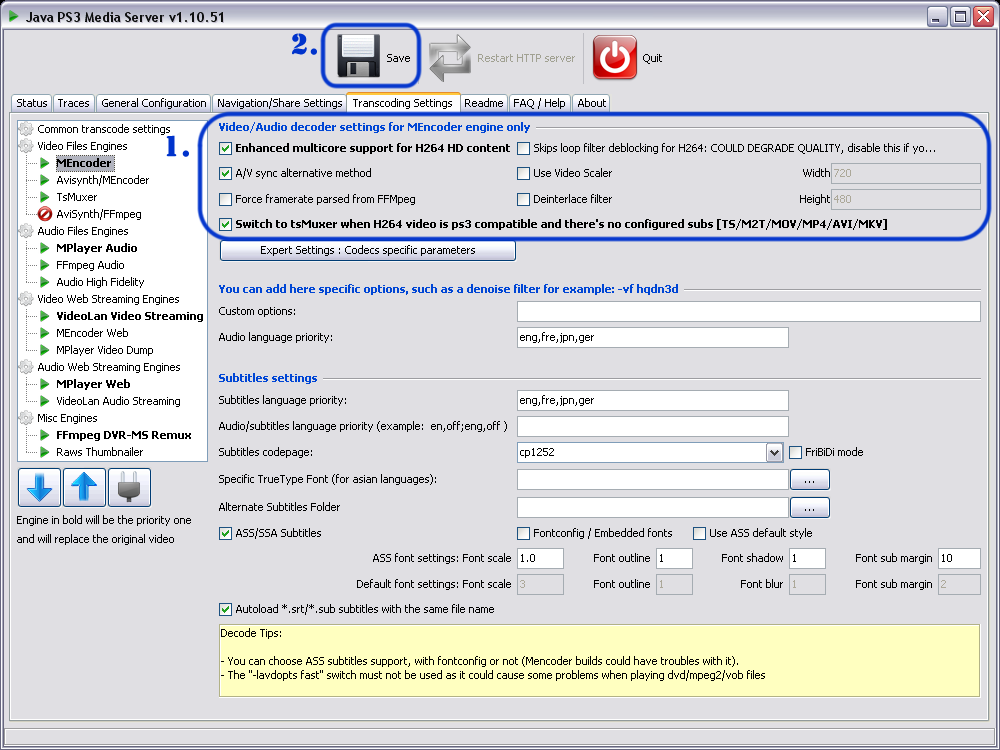Open the About tab
Screen dimensions: 1000x750
pyautogui.click(x=591, y=103)
